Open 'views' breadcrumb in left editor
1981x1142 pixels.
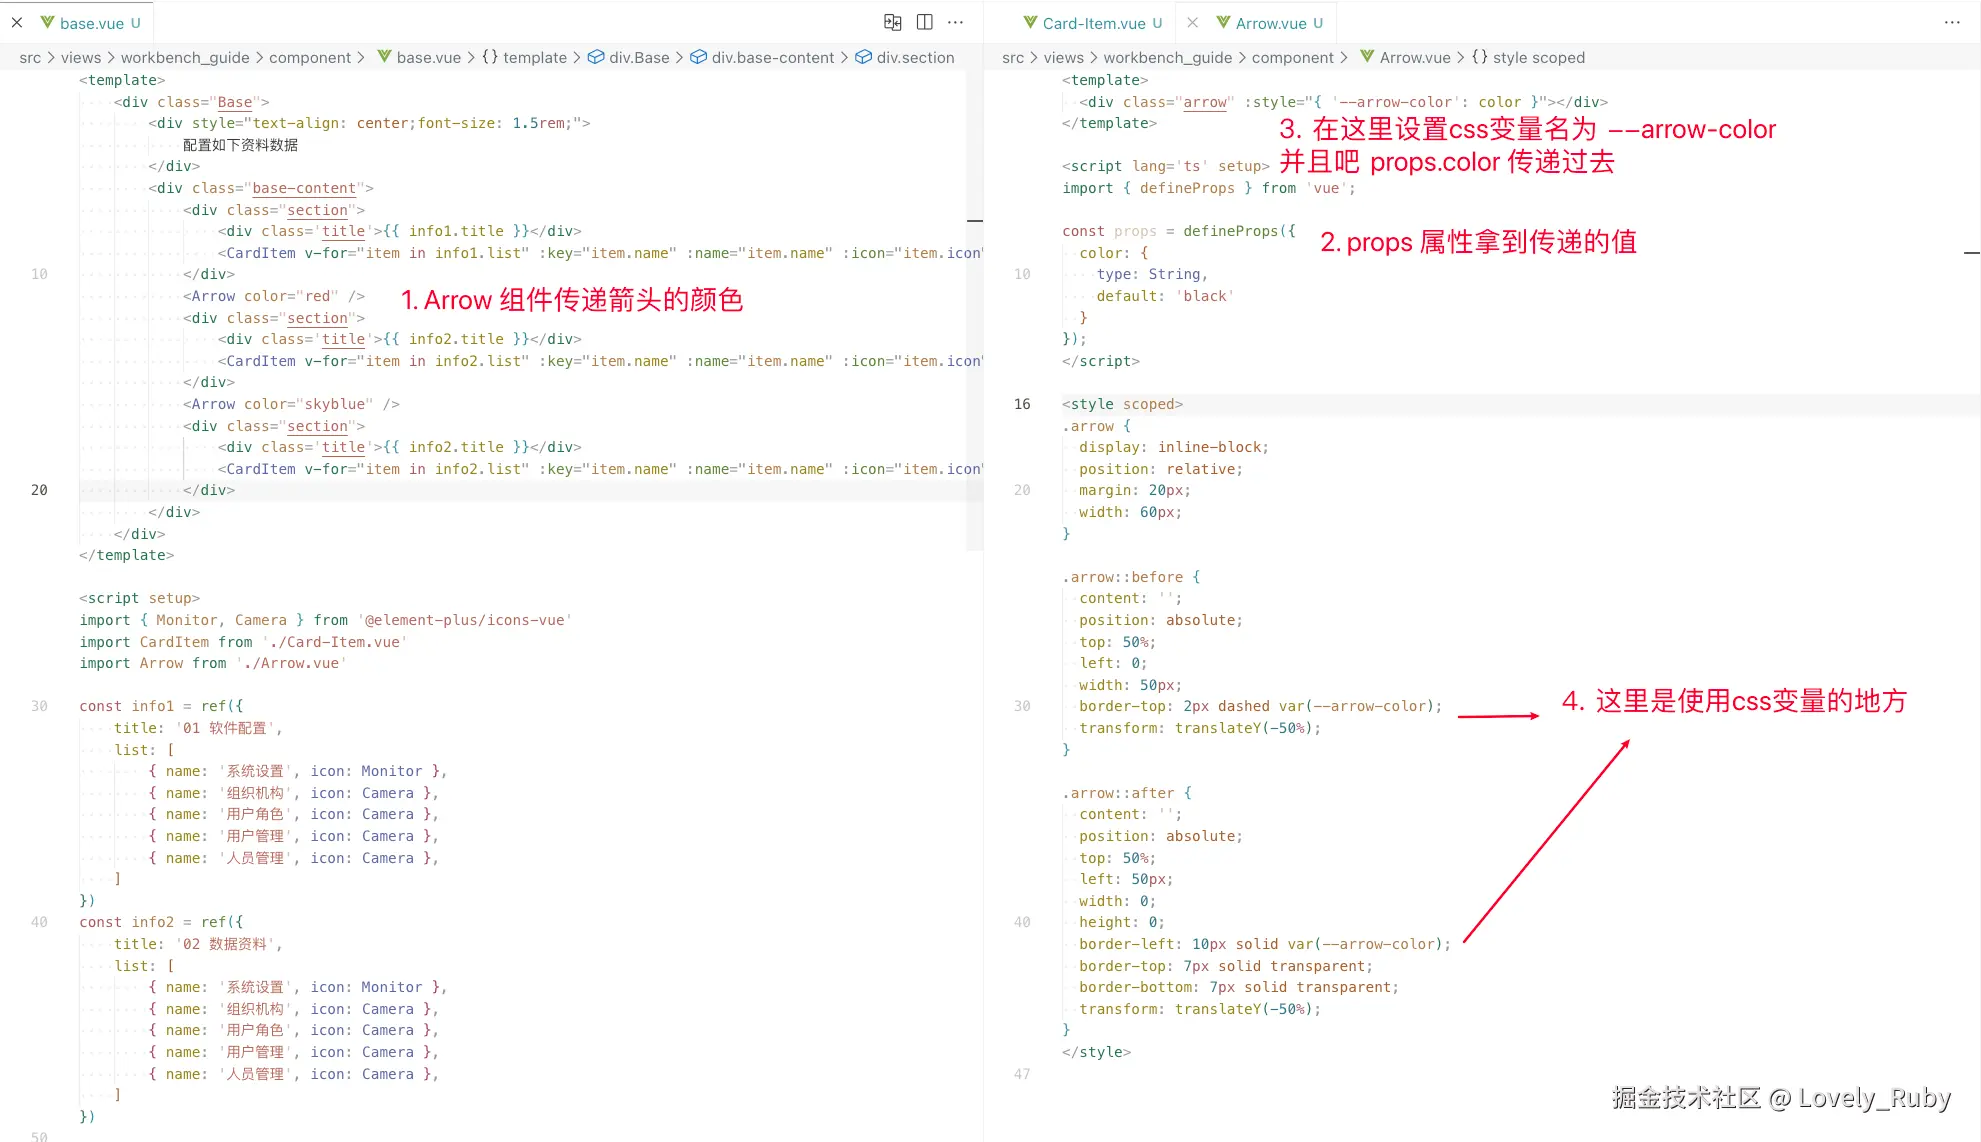[81, 58]
